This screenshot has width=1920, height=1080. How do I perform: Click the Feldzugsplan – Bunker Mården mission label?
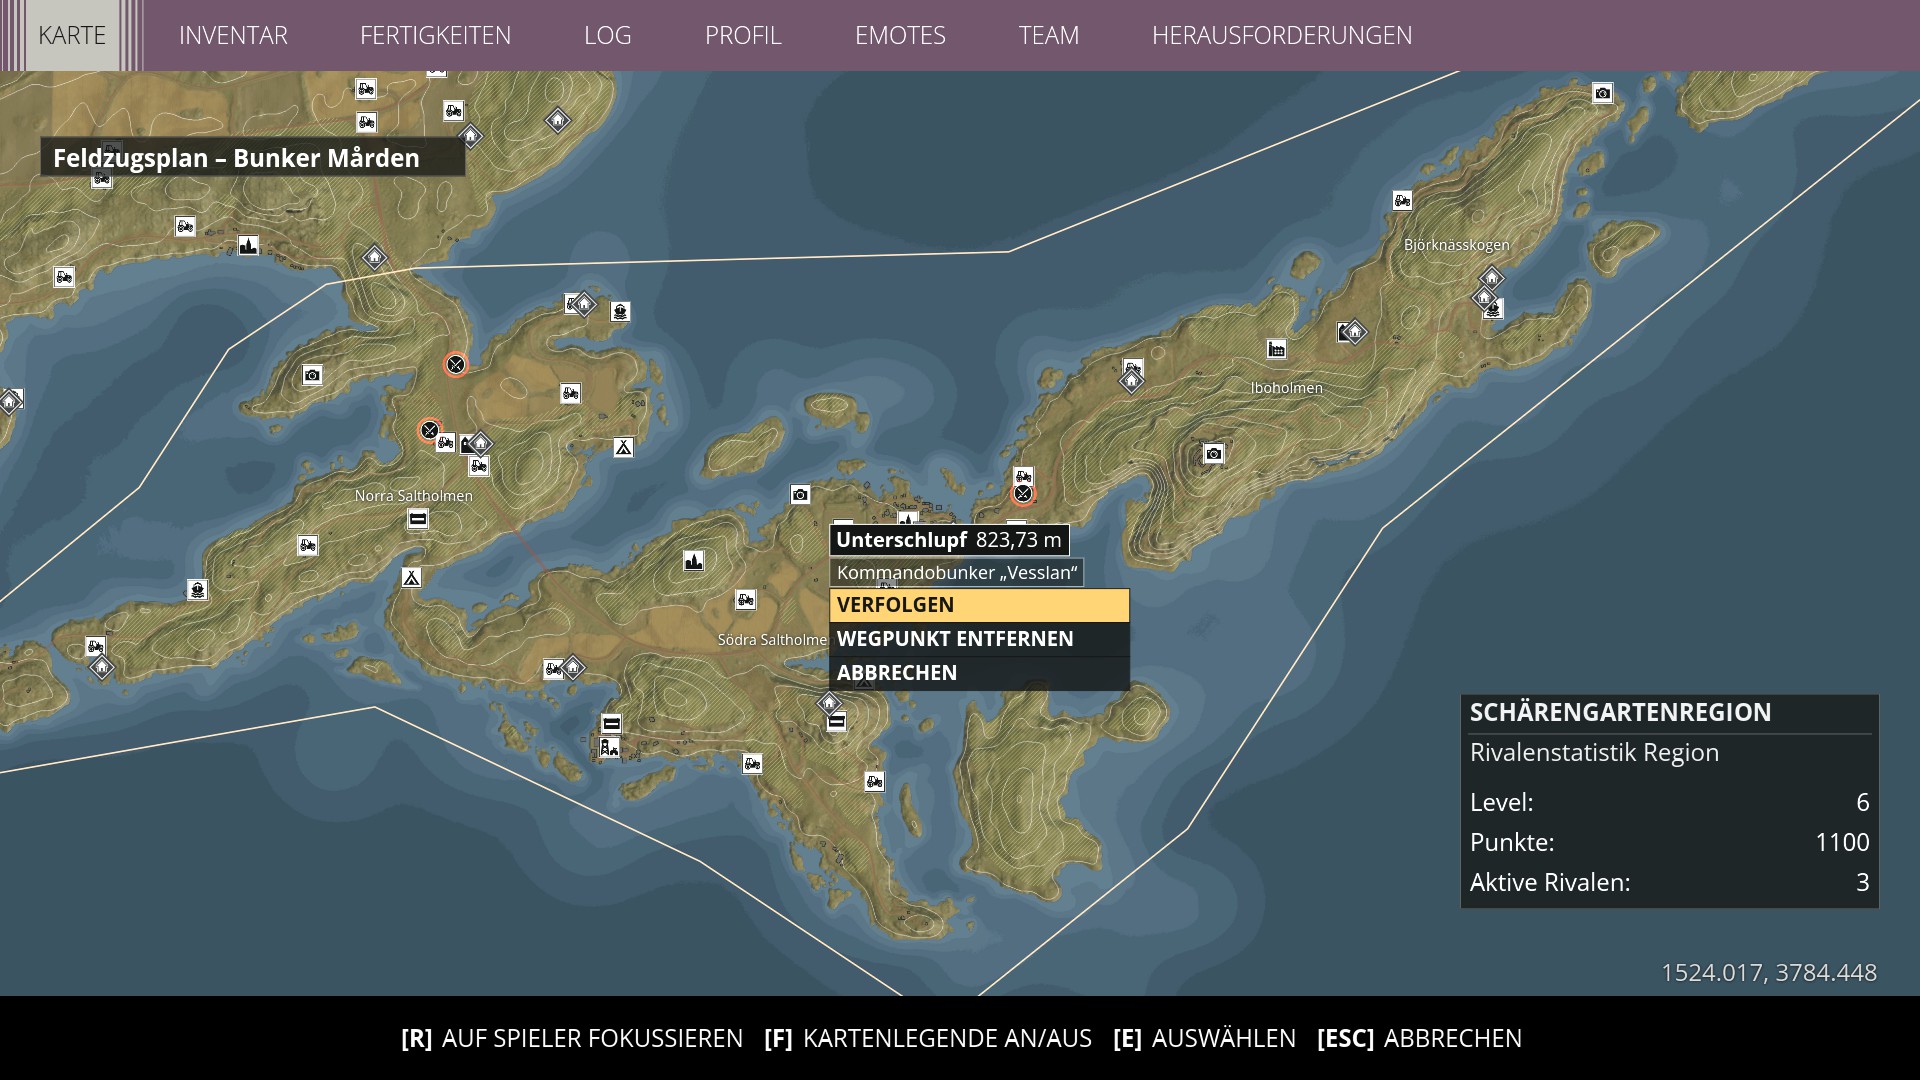click(253, 158)
